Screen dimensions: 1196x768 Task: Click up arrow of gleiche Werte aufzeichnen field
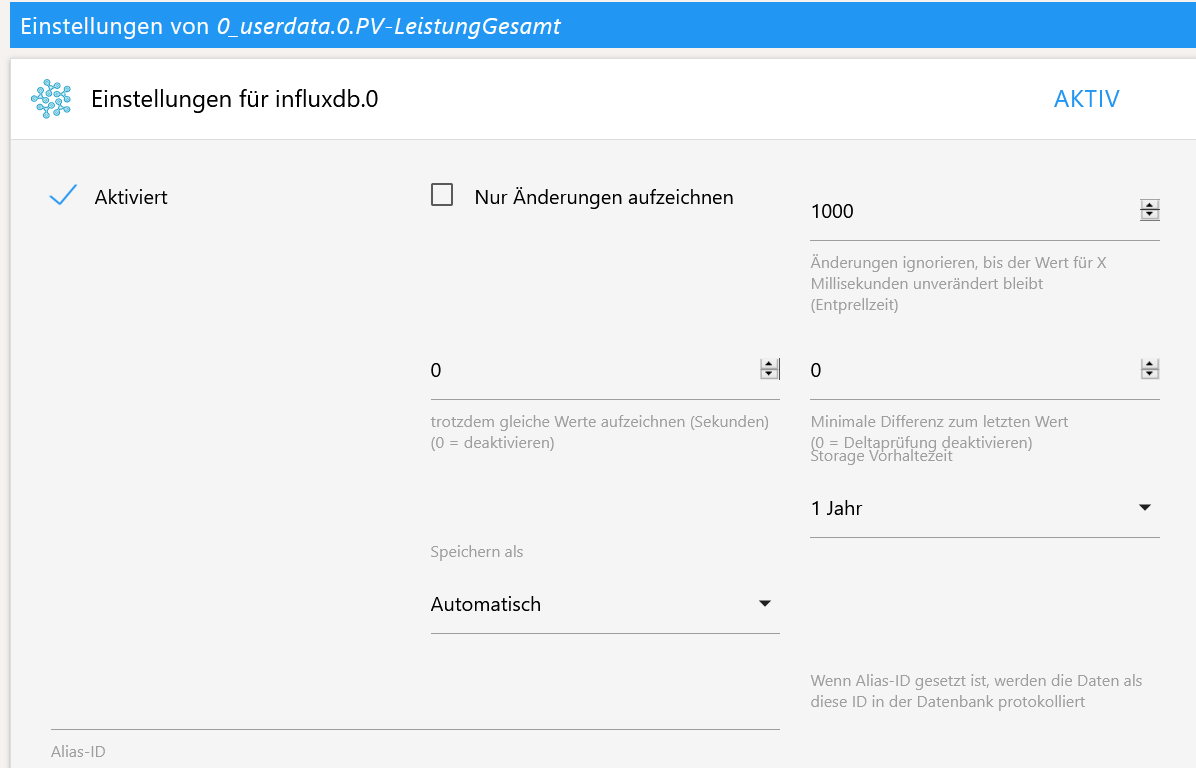(769, 365)
